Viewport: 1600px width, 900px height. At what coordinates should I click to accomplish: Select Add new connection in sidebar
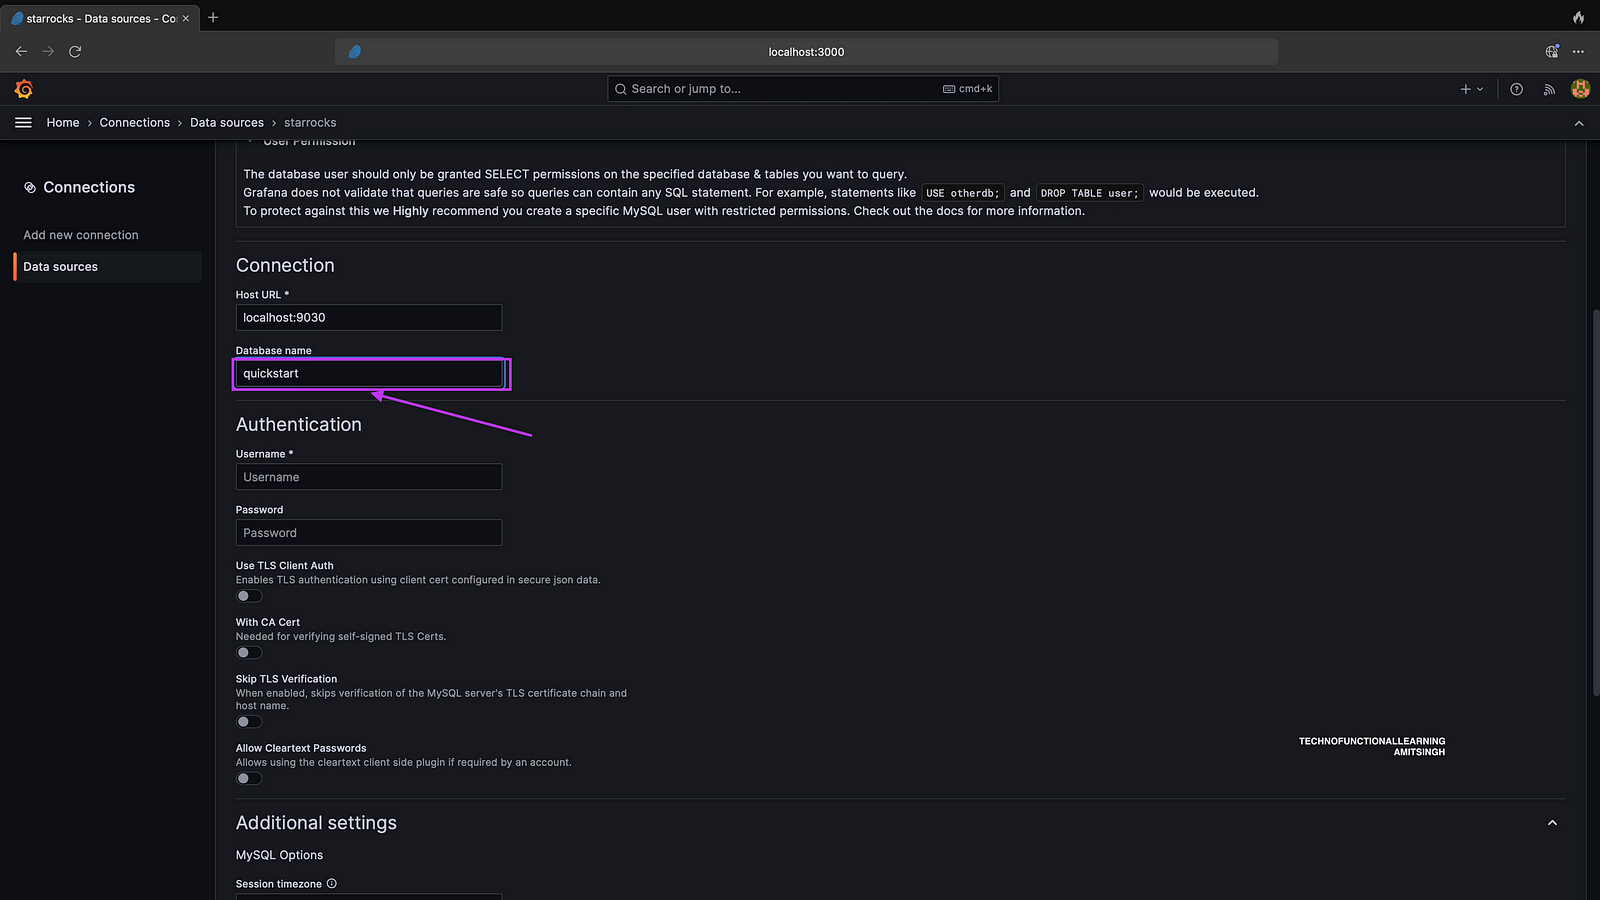tap(81, 235)
